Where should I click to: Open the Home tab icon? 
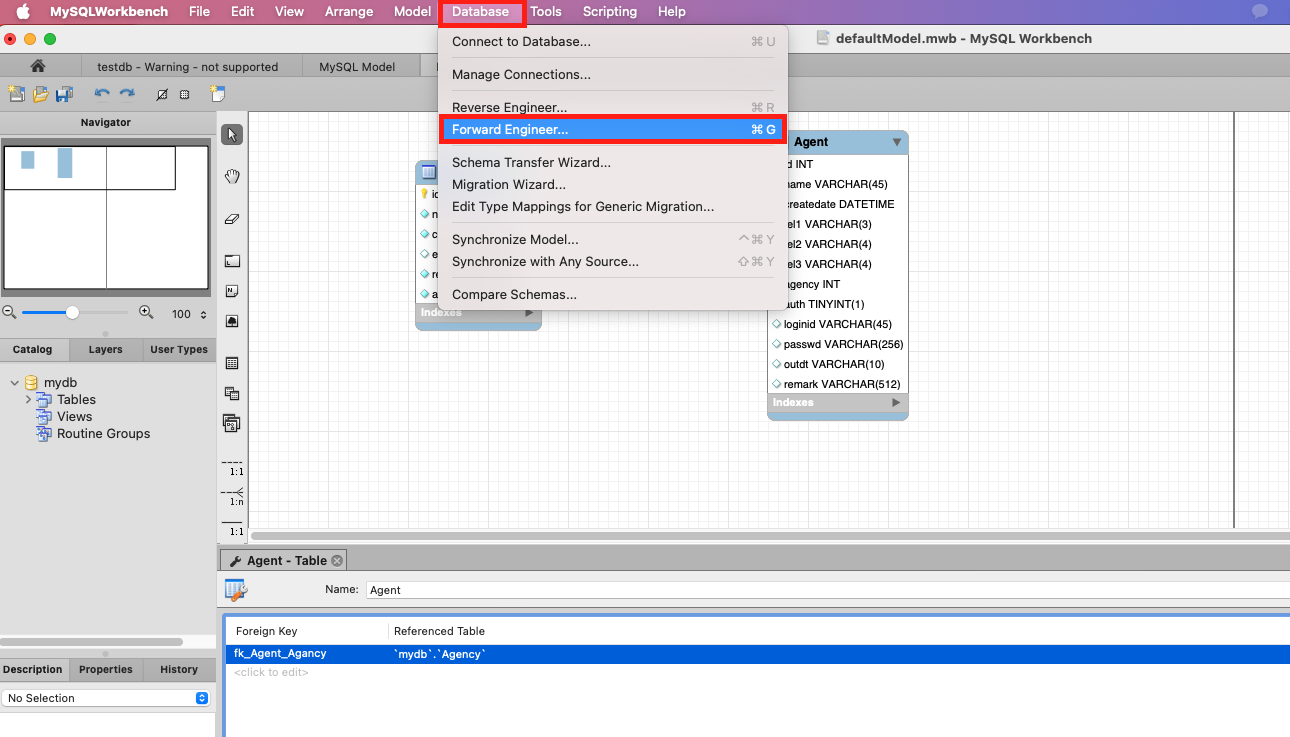click(x=38, y=66)
